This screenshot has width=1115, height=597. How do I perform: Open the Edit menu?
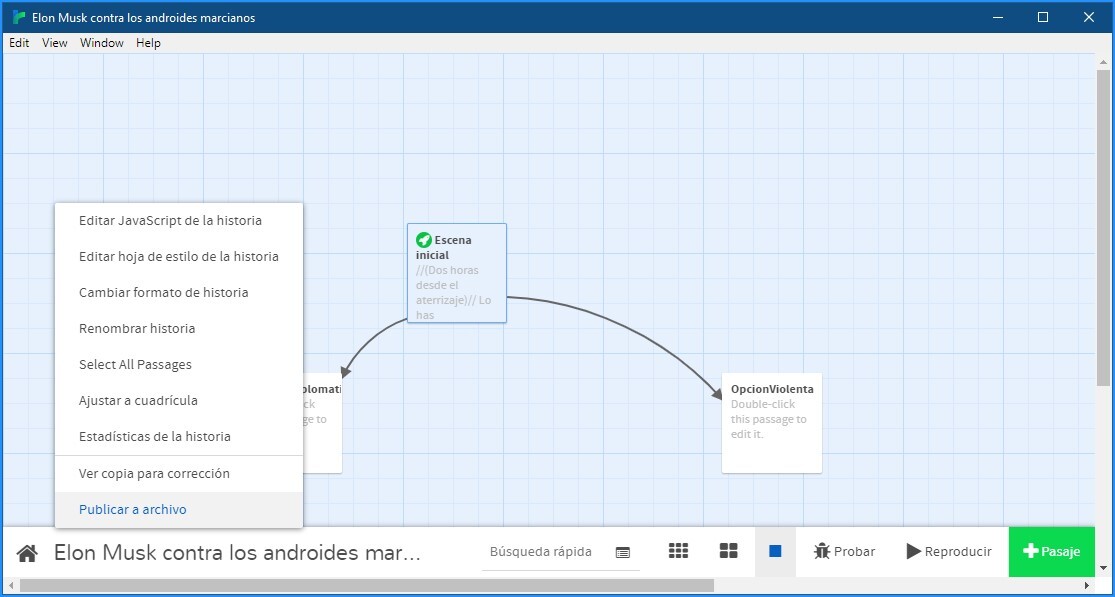coord(18,43)
